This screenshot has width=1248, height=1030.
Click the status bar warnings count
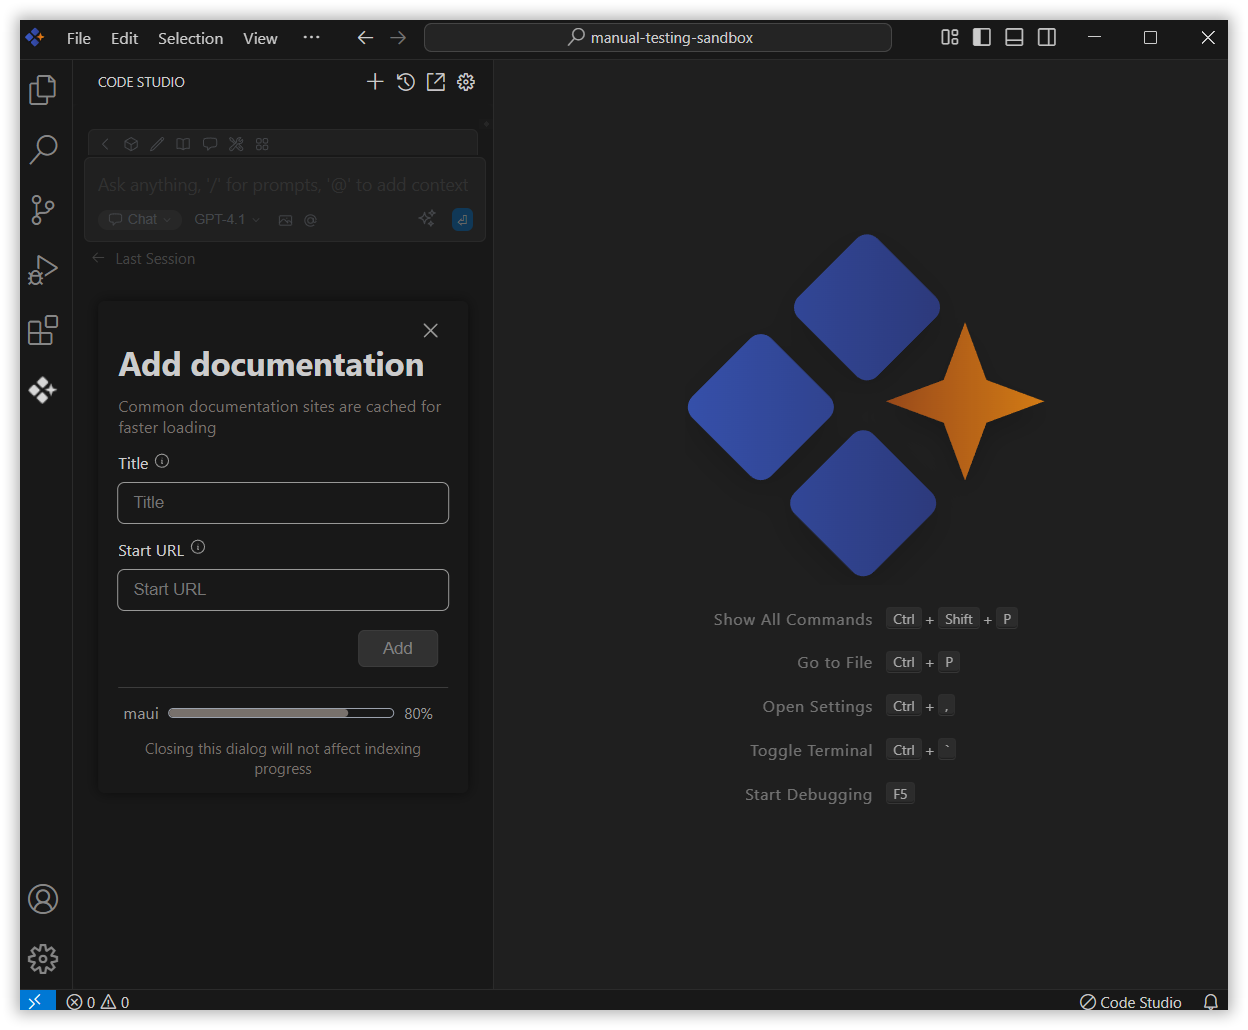115,1002
